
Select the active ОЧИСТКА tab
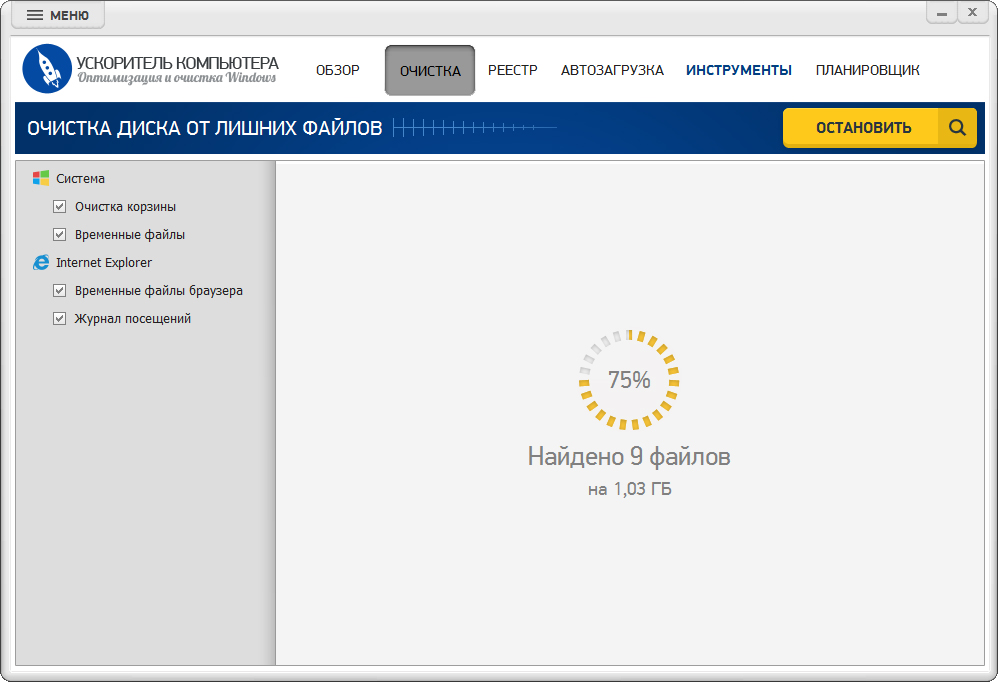(x=430, y=71)
